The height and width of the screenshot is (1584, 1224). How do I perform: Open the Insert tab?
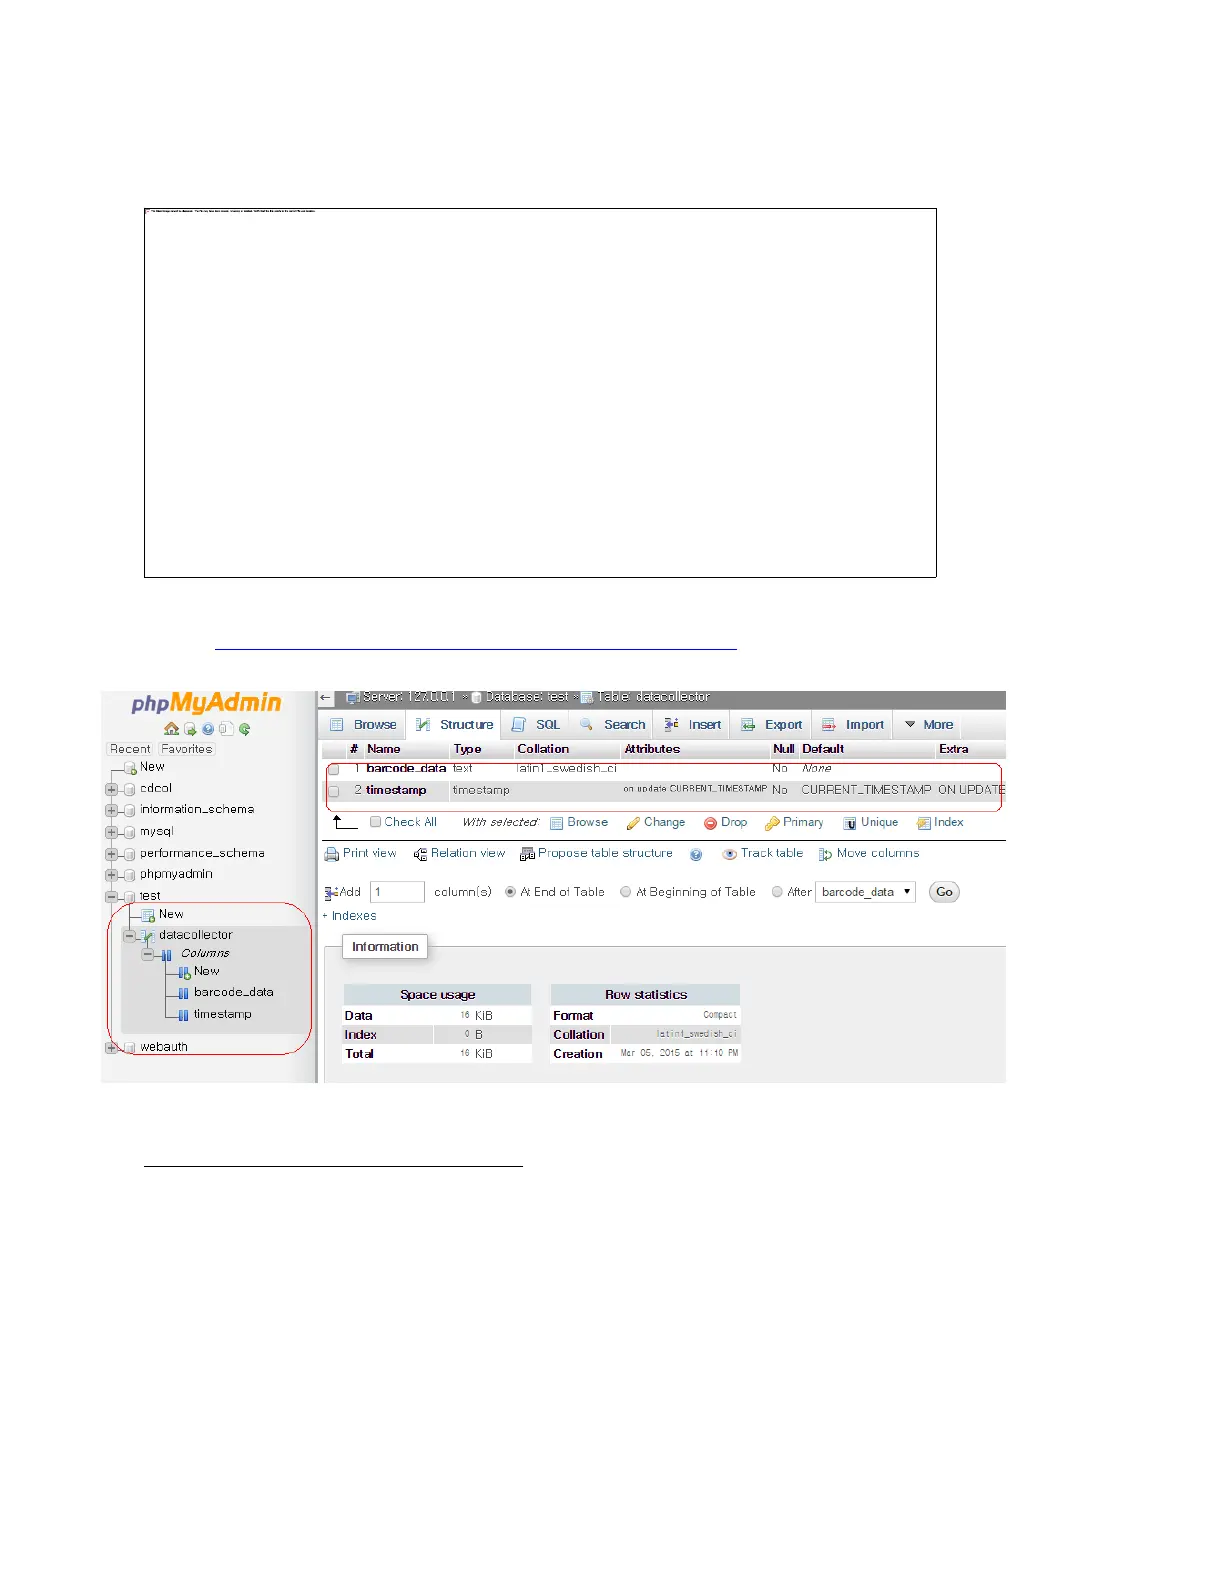point(693,725)
